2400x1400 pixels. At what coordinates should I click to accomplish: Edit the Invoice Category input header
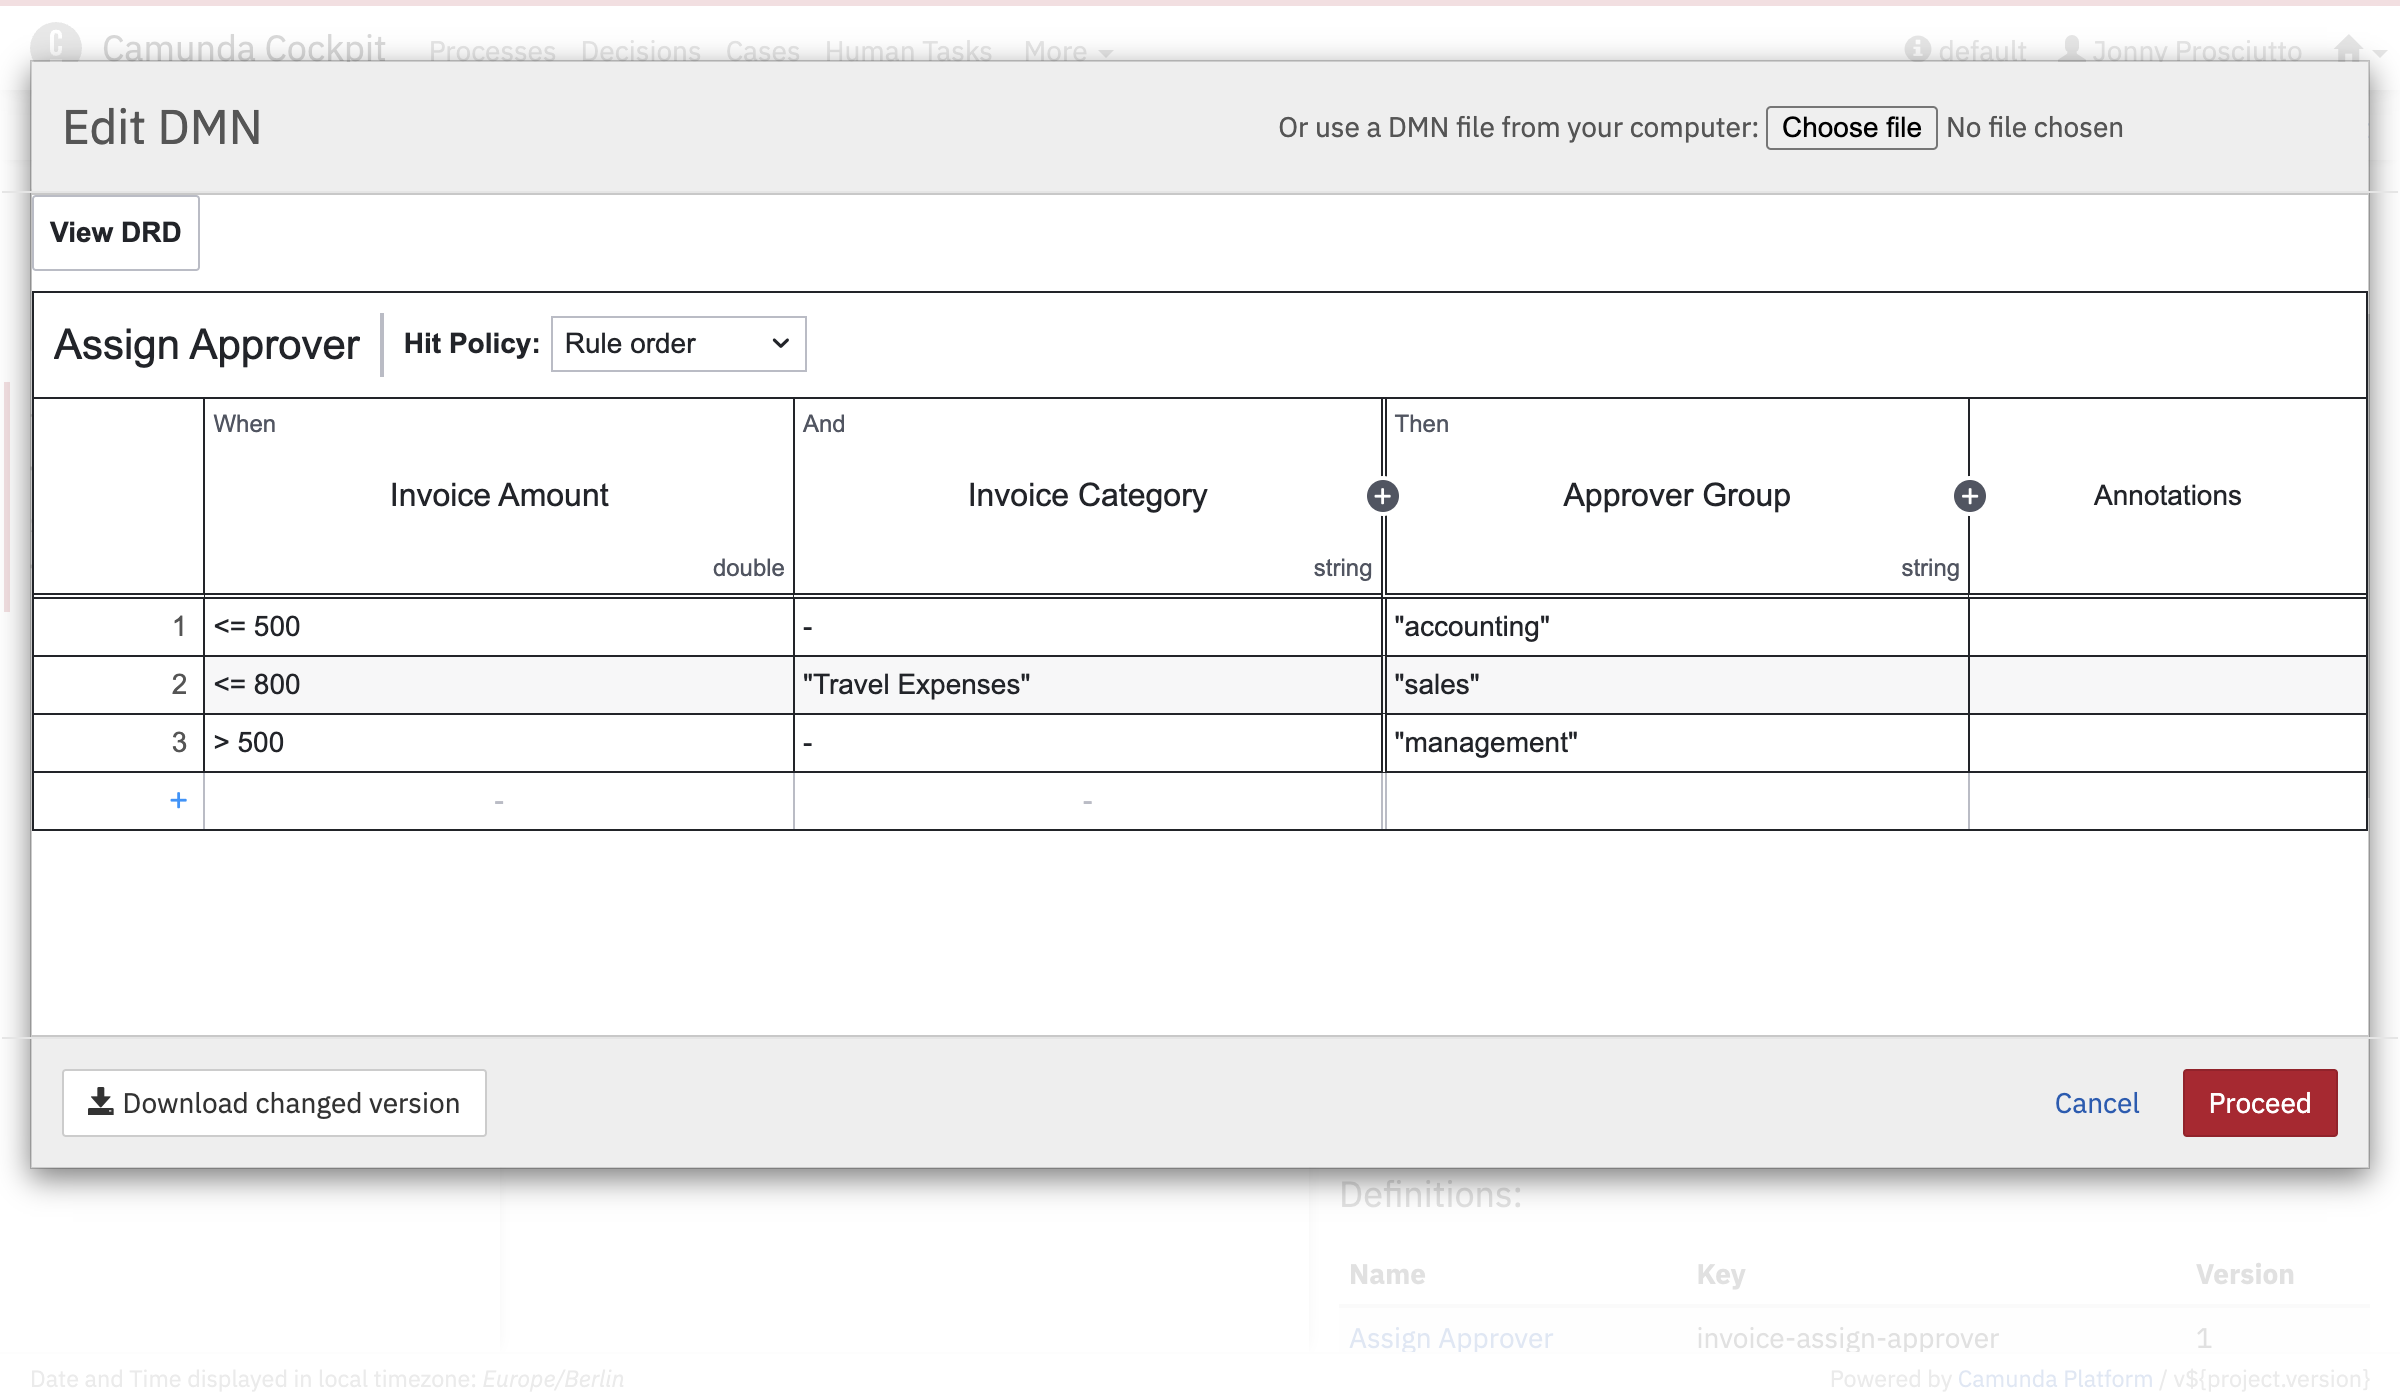pos(1087,496)
